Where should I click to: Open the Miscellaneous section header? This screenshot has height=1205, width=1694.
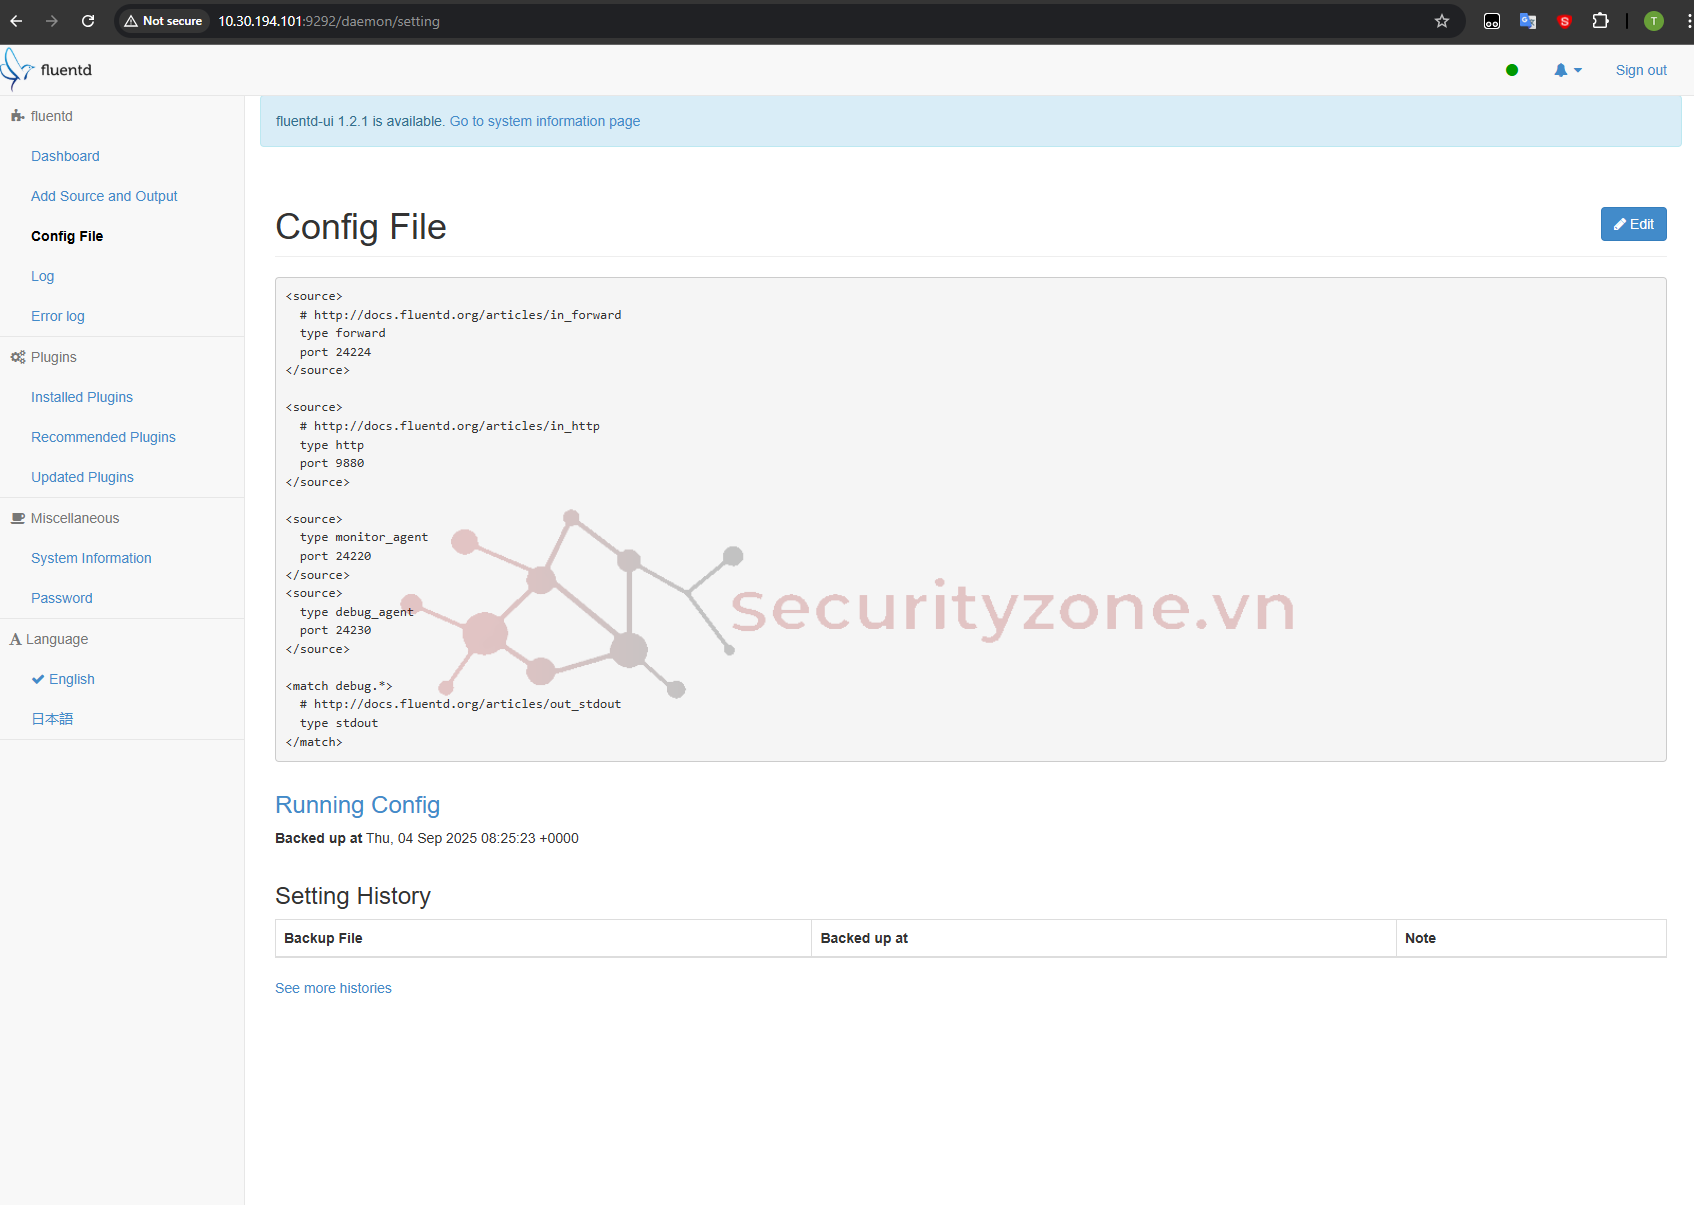(x=65, y=518)
